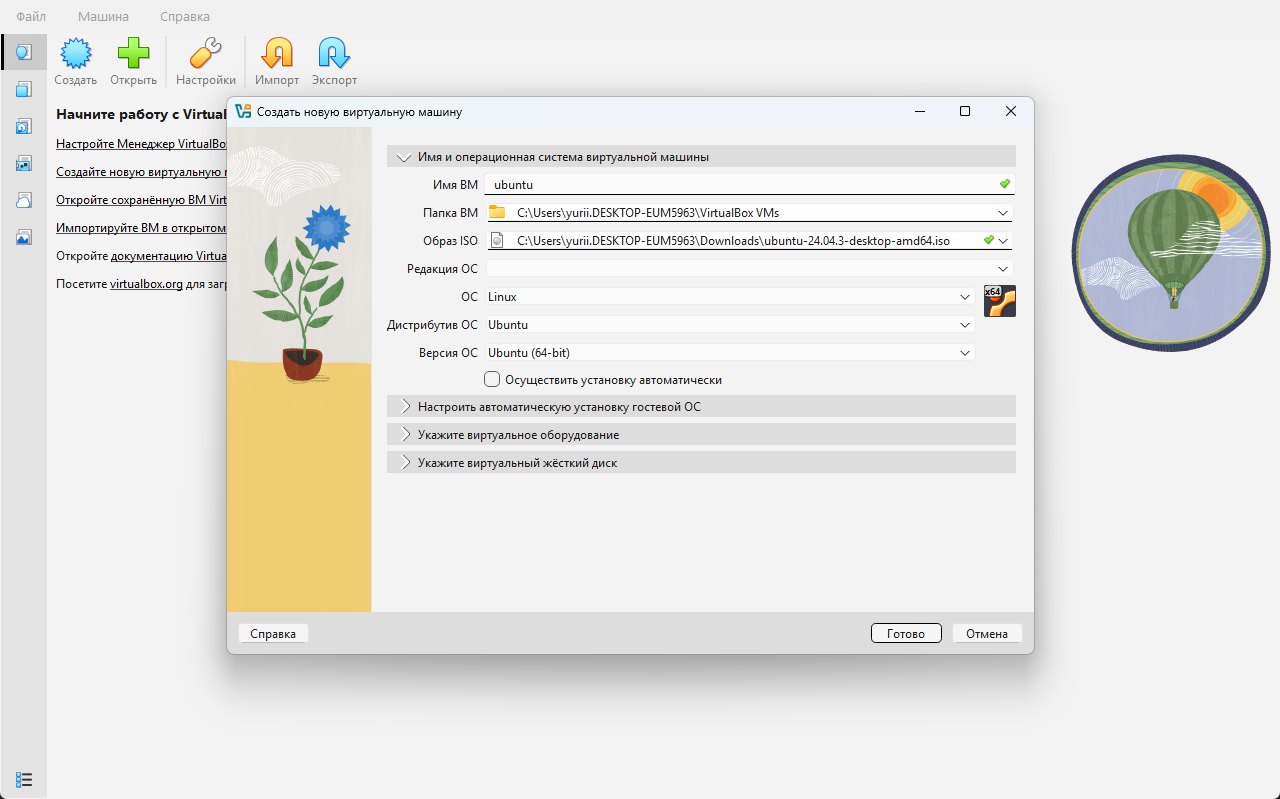Select the cloud icon in left sidebar

(x=24, y=200)
